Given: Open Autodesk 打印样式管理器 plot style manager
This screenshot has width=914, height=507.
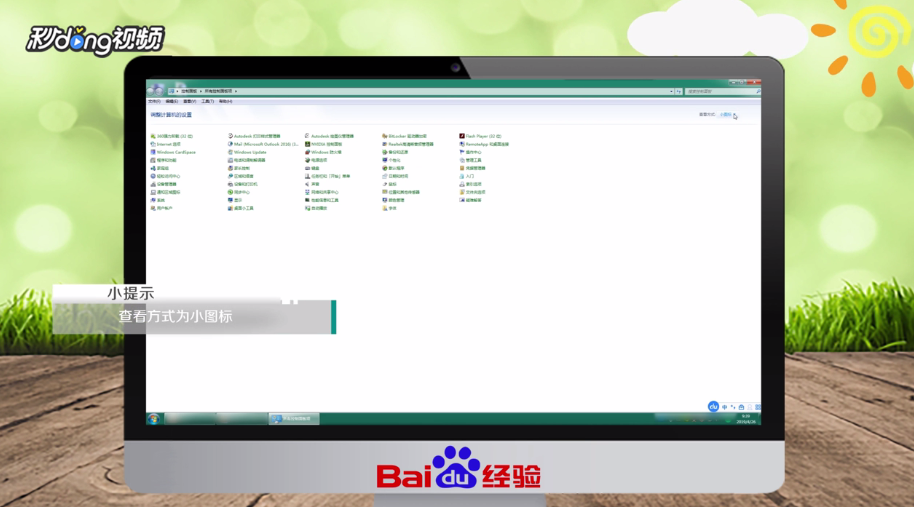Looking at the screenshot, I should [x=254, y=136].
